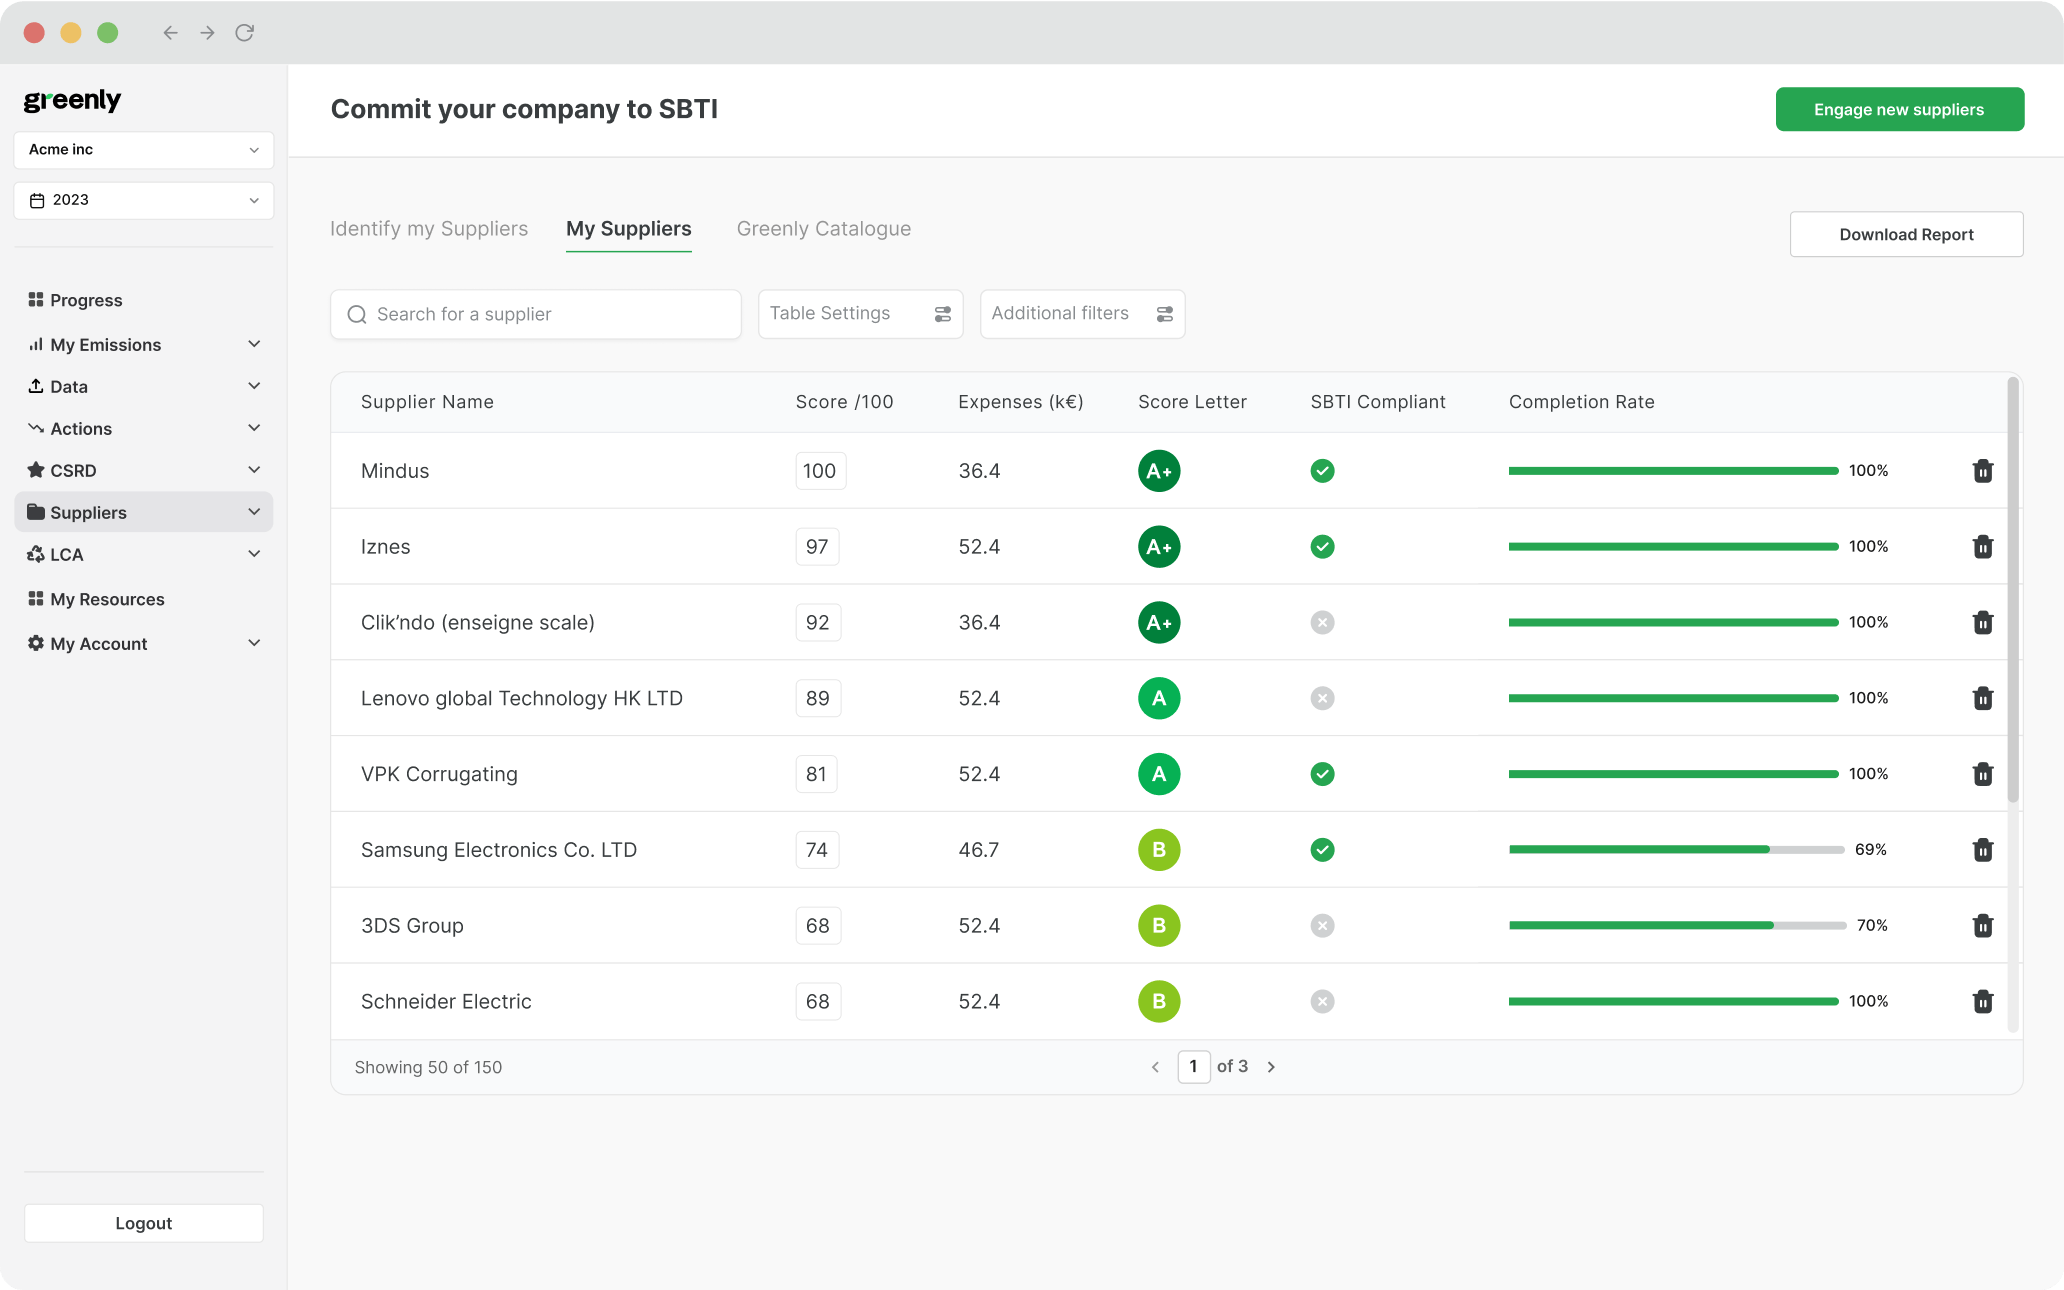
Task: Click the browser reload icon
Action: click(244, 33)
